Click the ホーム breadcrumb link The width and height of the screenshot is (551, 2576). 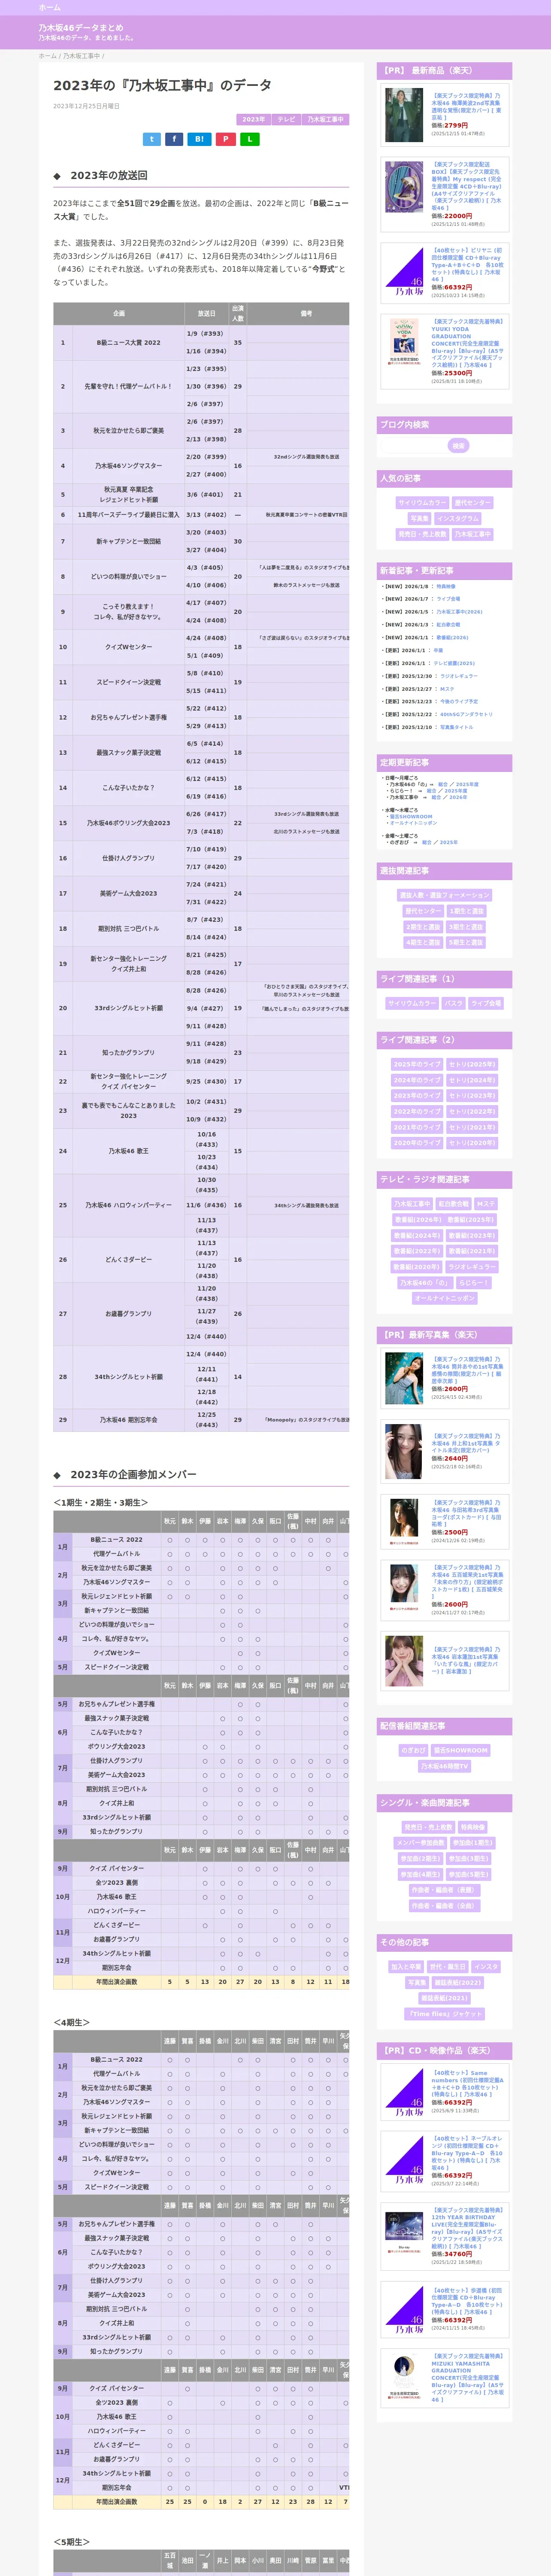pyautogui.click(x=47, y=56)
